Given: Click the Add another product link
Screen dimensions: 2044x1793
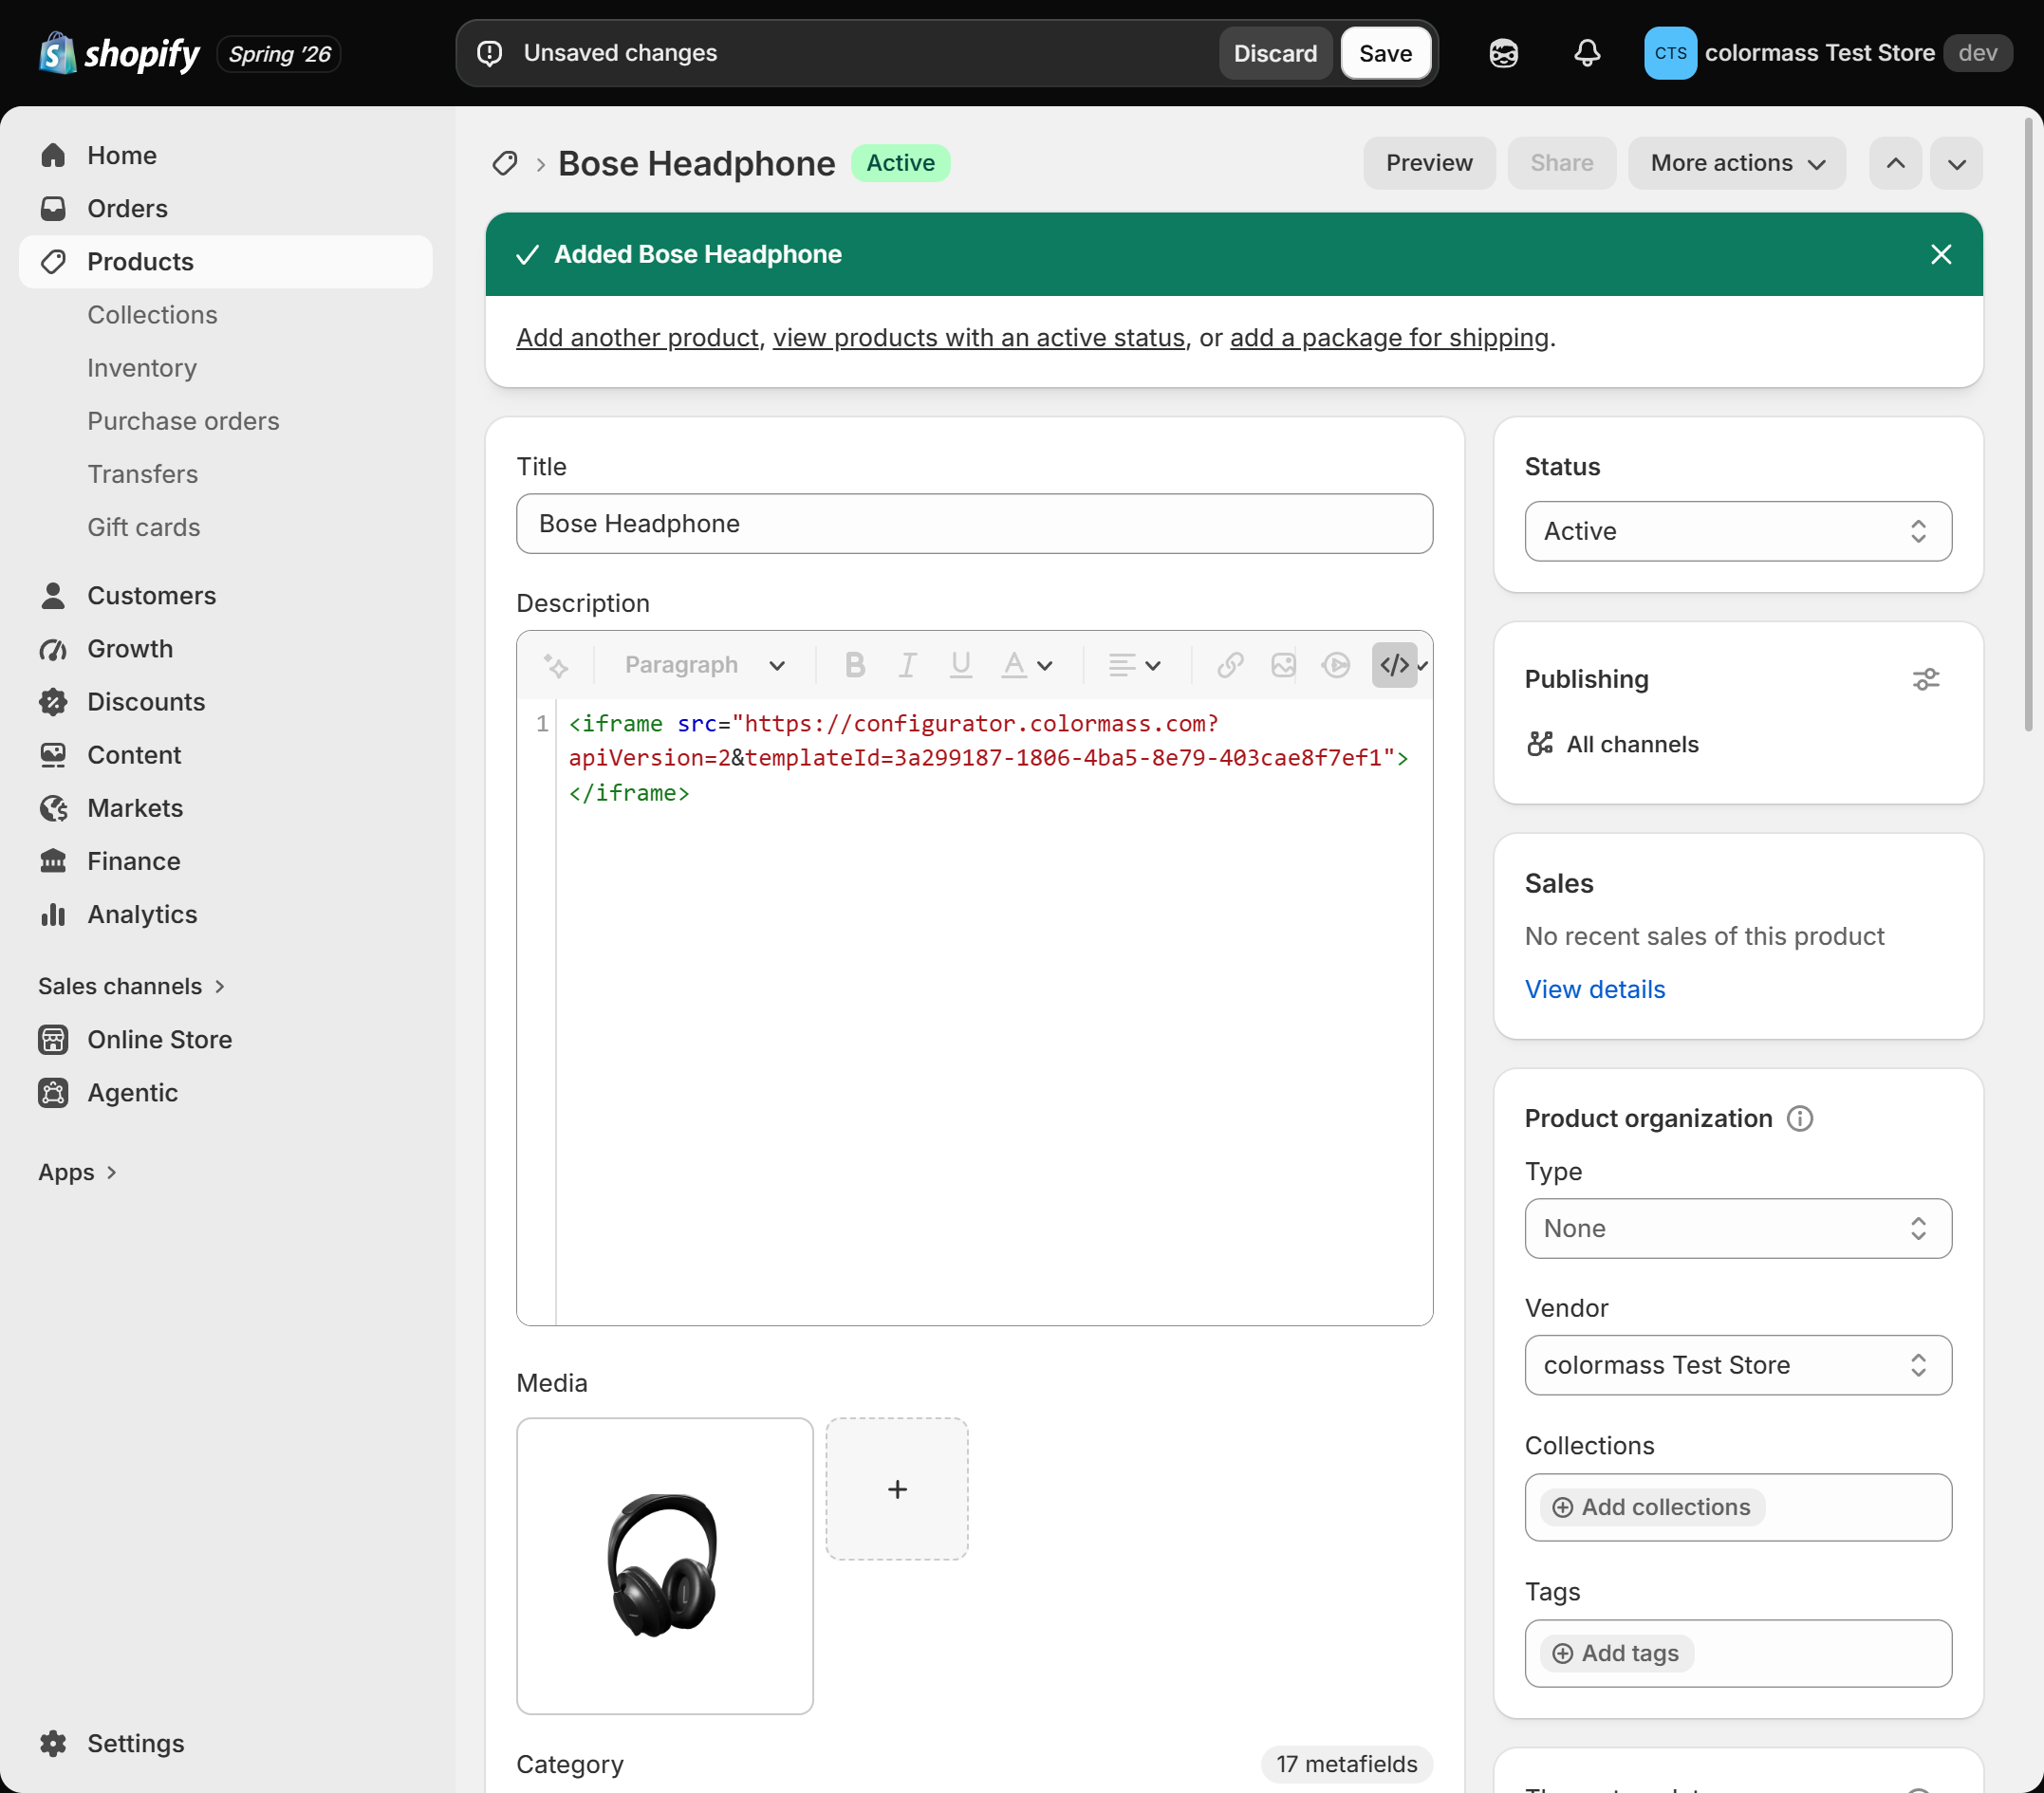Looking at the screenshot, I should click(638, 338).
